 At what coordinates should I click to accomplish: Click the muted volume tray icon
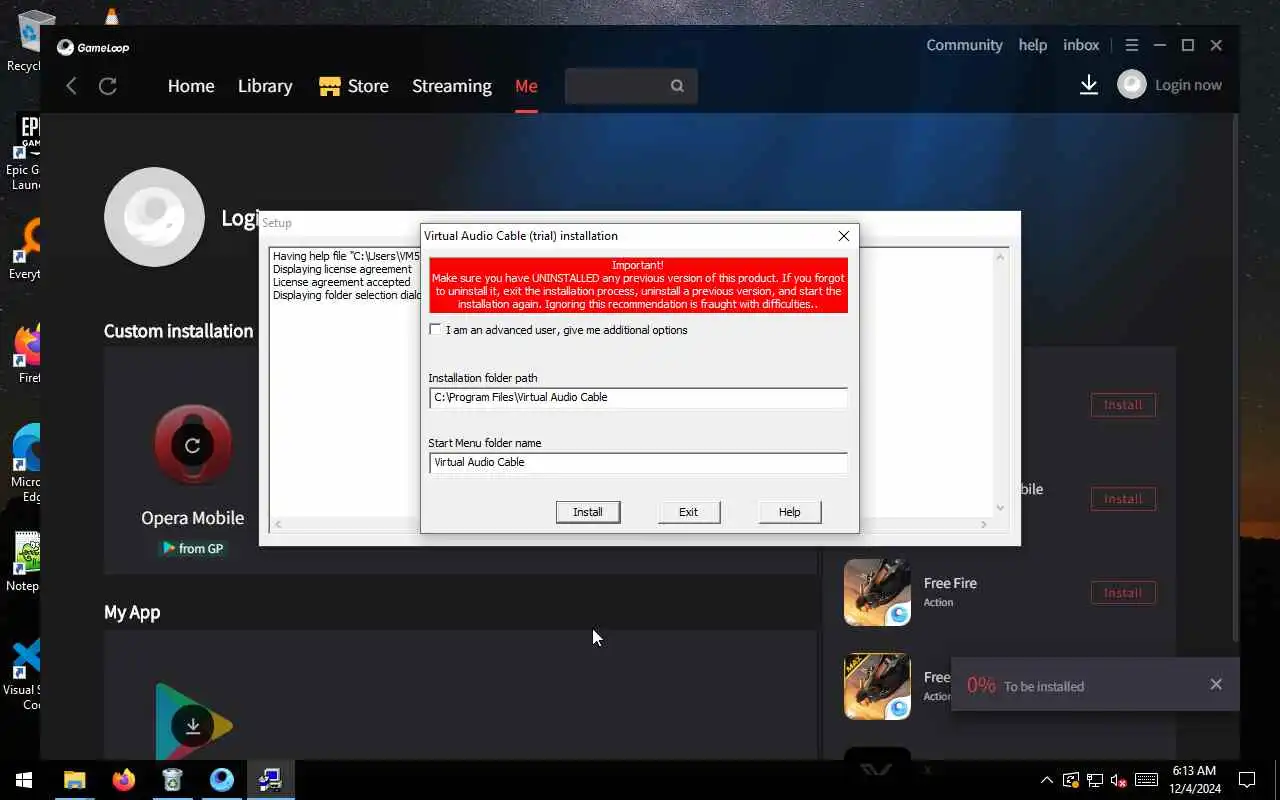tap(1120, 780)
